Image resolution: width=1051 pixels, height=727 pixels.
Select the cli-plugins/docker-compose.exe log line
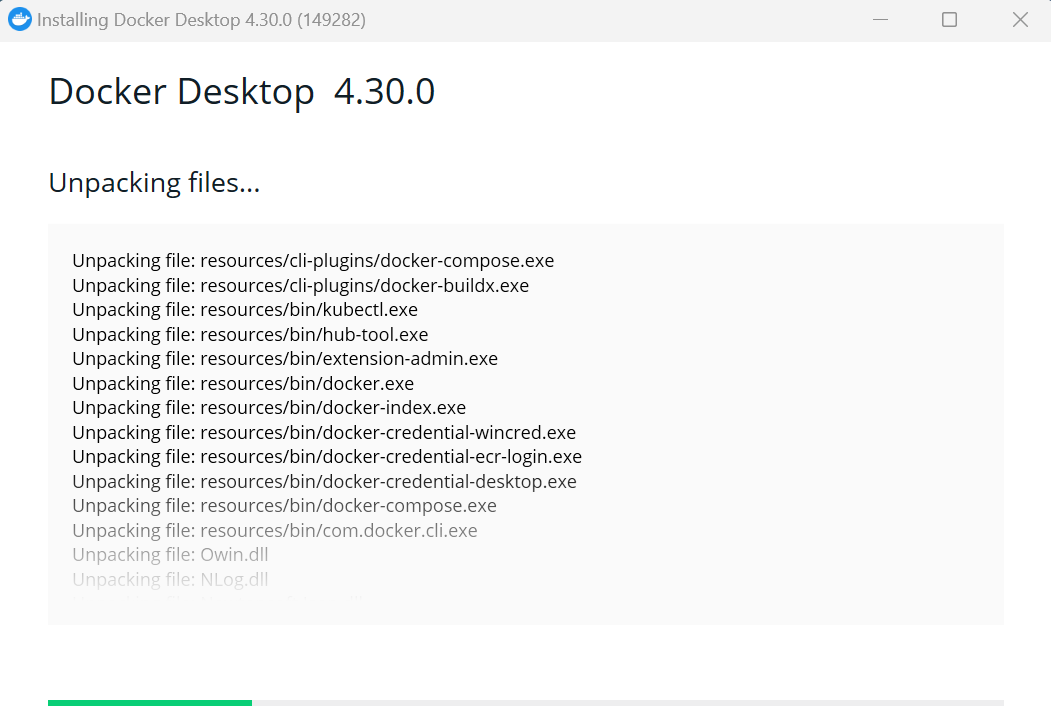313,261
